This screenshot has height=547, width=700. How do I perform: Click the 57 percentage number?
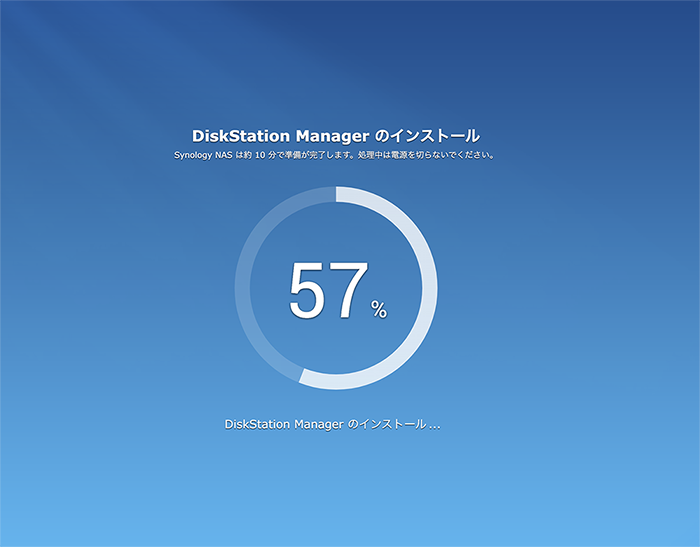tap(329, 291)
